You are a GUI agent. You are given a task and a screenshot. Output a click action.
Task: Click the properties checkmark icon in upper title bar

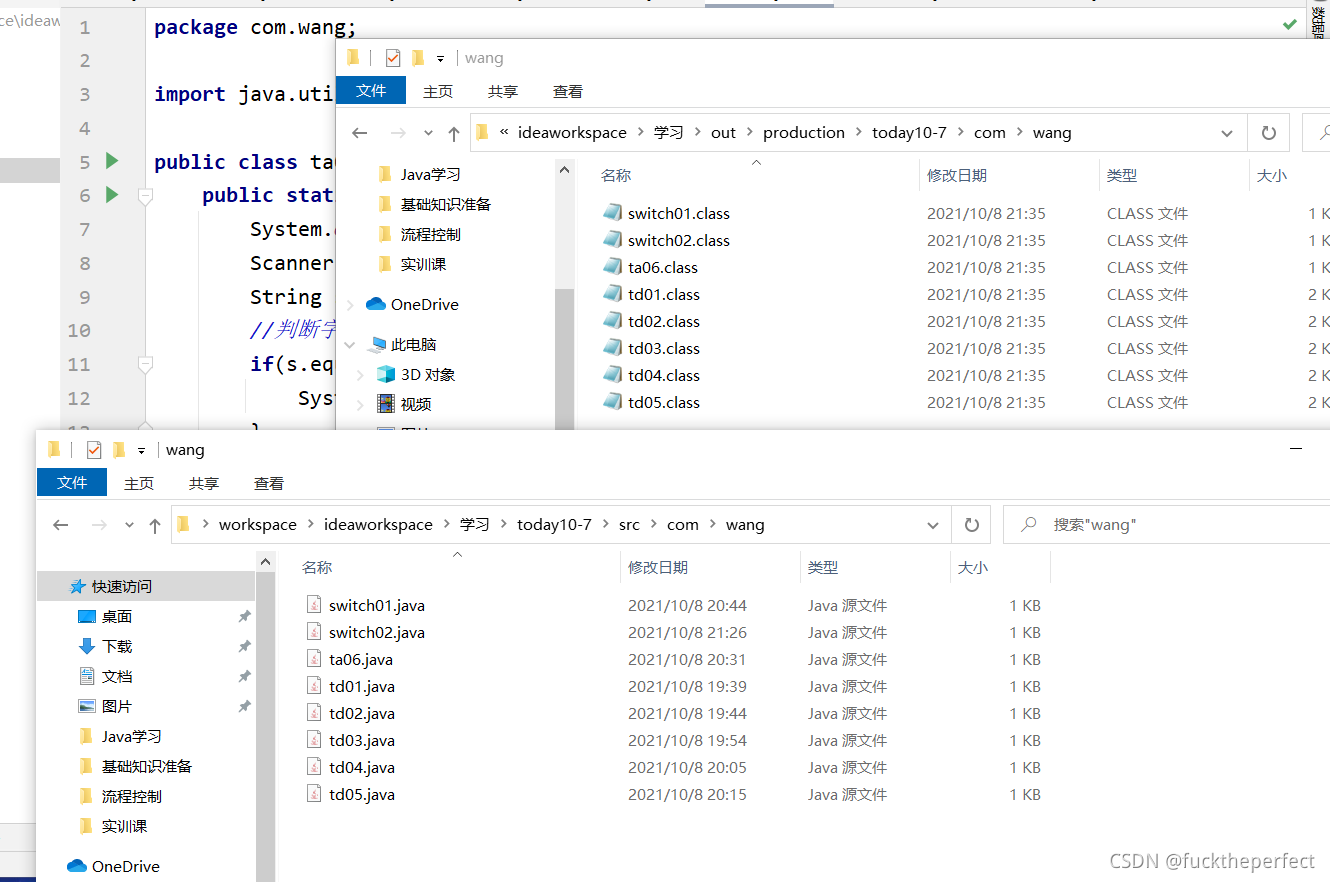(393, 58)
